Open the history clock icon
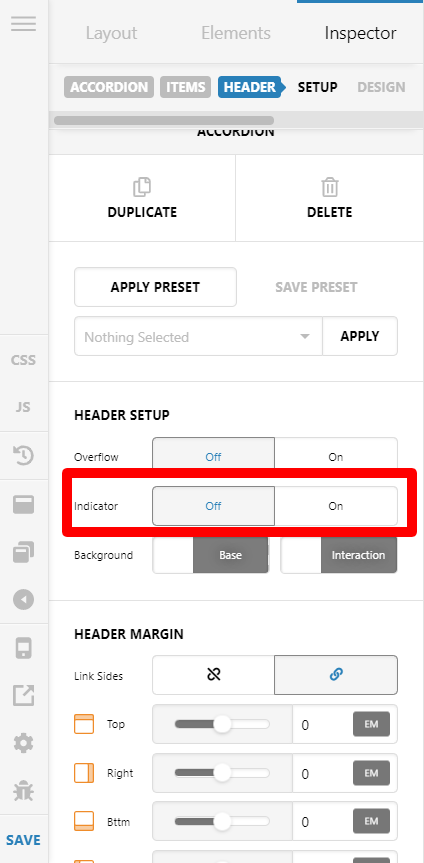This screenshot has width=424, height=863. click(x=24, y=455)
